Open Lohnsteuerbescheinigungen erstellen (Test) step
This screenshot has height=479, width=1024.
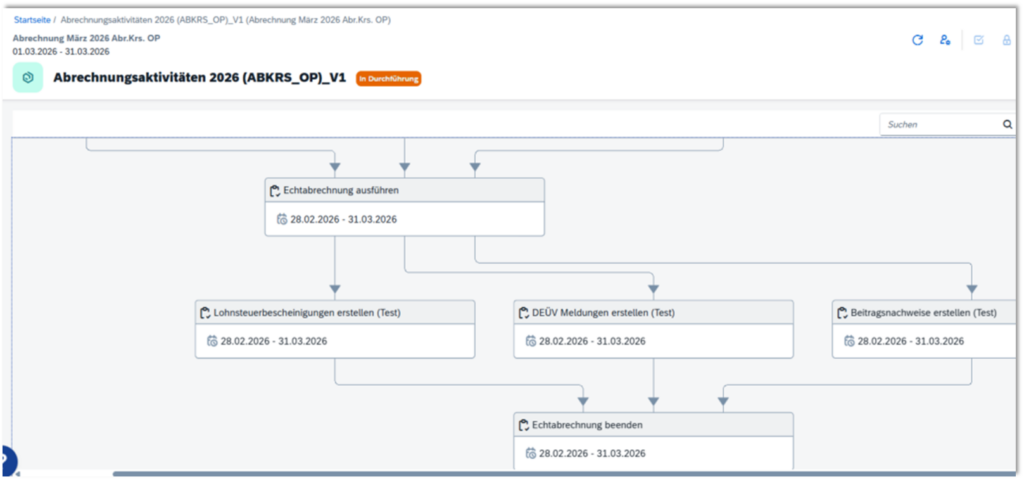coord(307,313)
